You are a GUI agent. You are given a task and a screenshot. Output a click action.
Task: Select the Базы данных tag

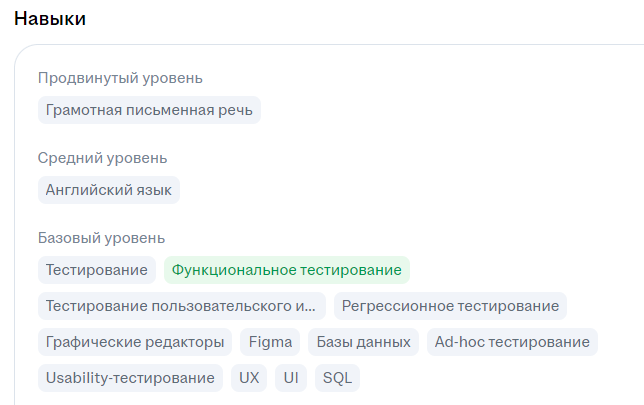[x=363, y=342]
